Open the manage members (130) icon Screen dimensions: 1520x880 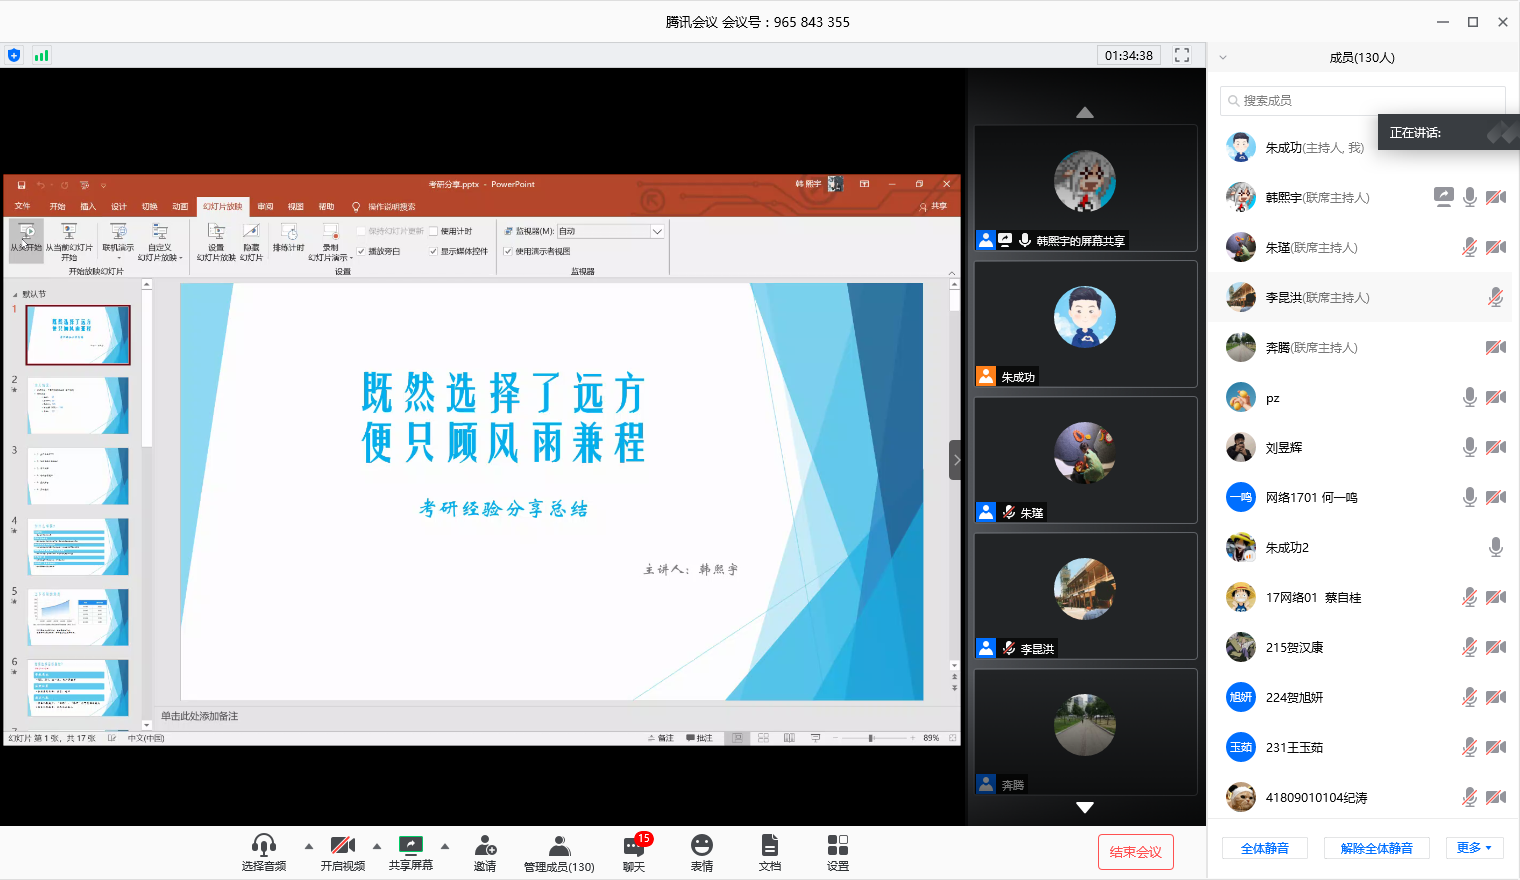pyautogui.click(x=559, y=846)
